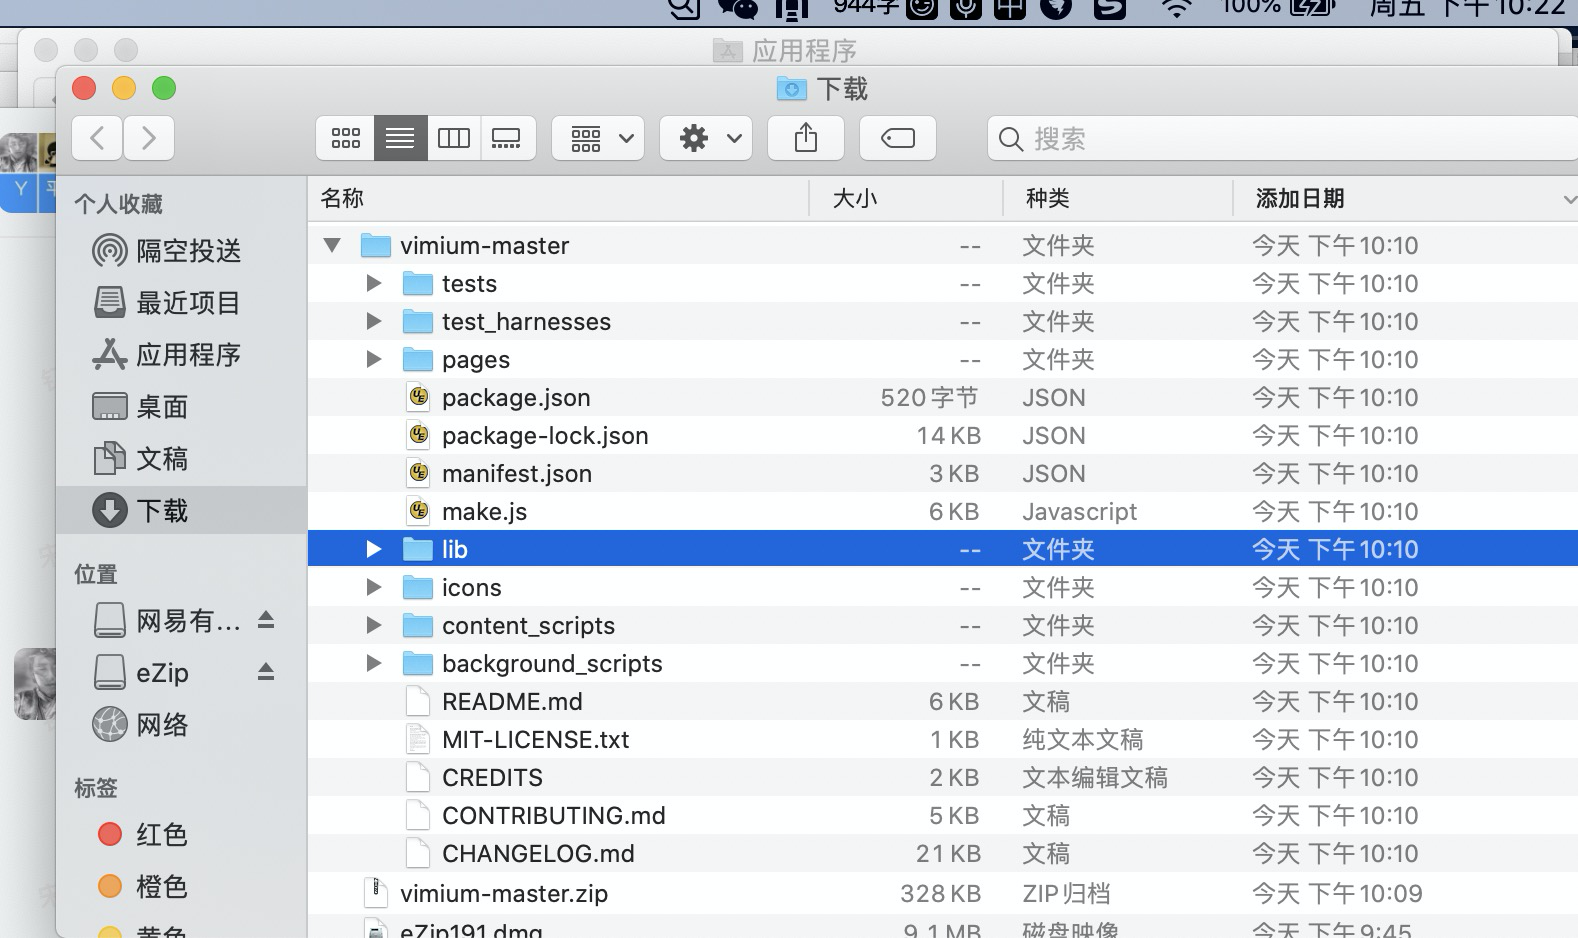Click the Edit Tags toolbar button

coord(898,138)
